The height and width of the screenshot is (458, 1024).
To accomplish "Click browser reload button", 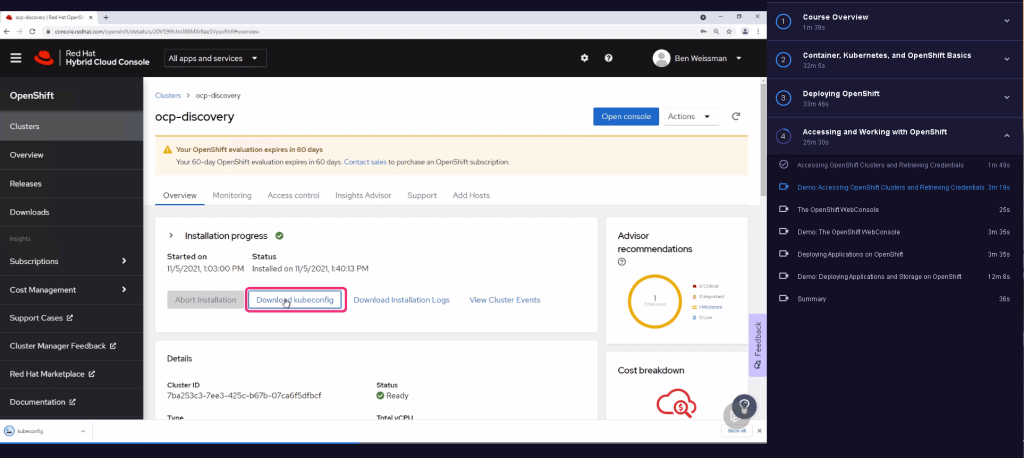I will [32, 31].
